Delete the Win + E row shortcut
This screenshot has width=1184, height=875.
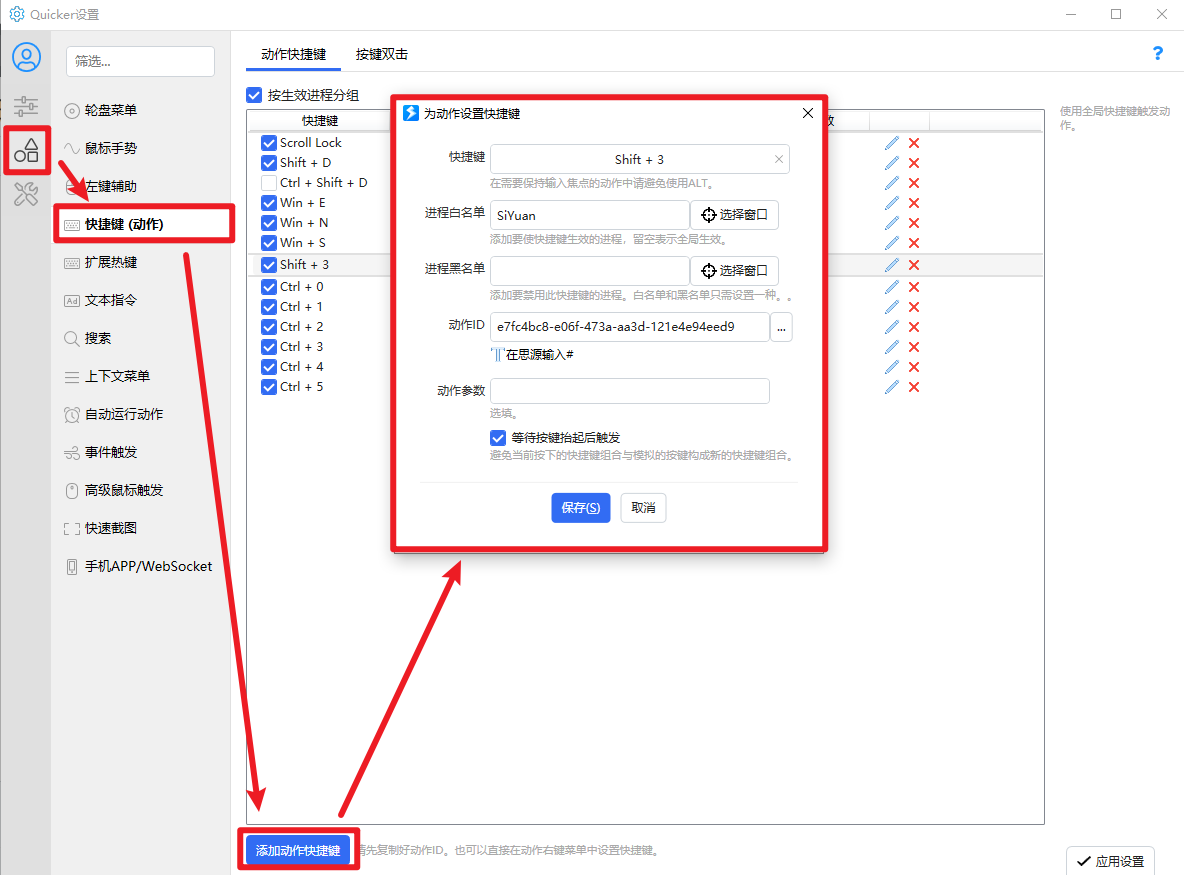click(x=914, y=203)
